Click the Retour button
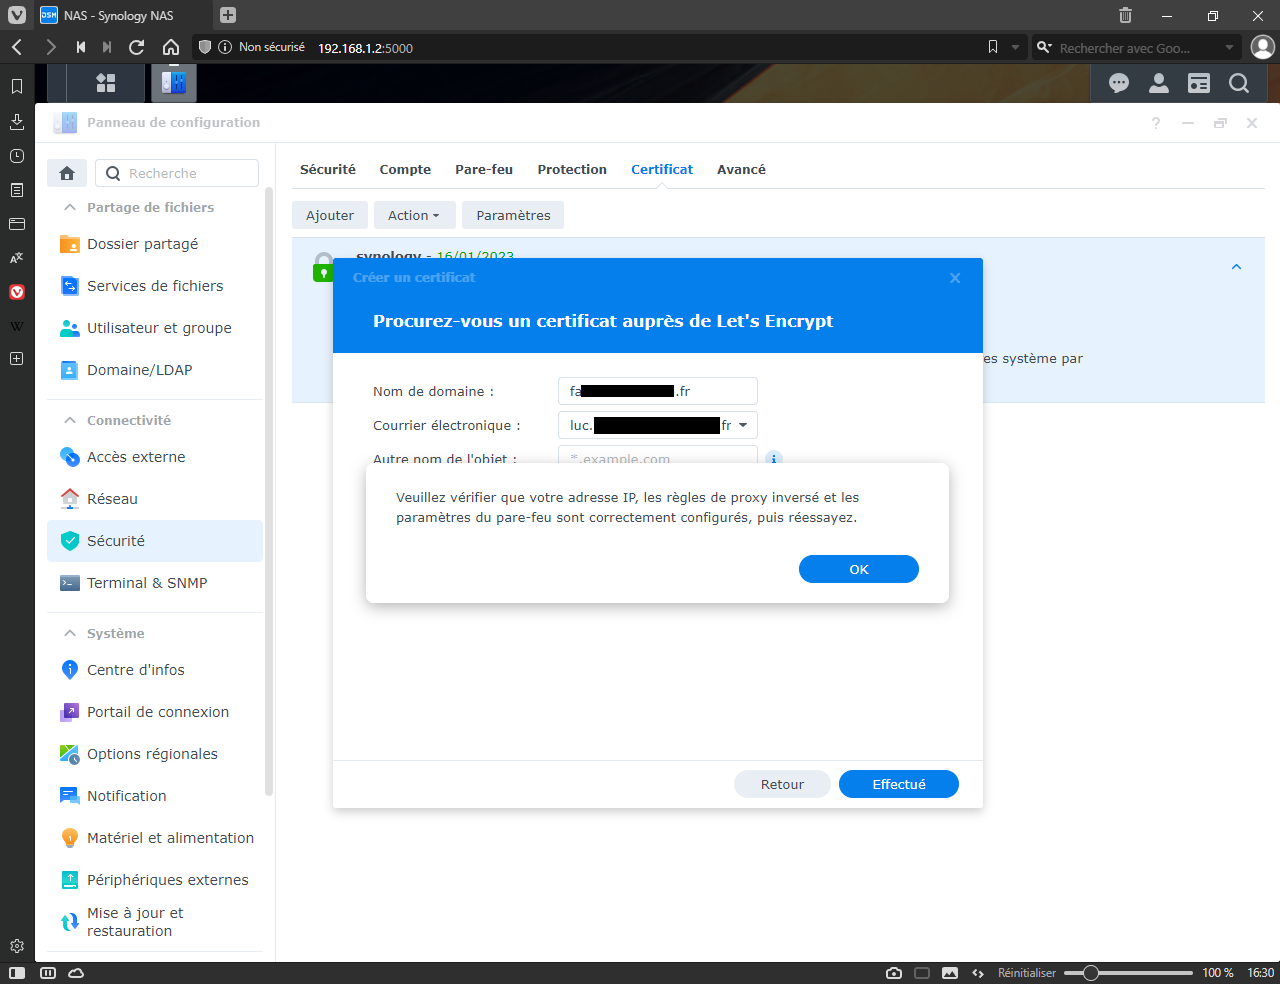1280x984 pixels. pyautogui.click(x=782, y=784)
